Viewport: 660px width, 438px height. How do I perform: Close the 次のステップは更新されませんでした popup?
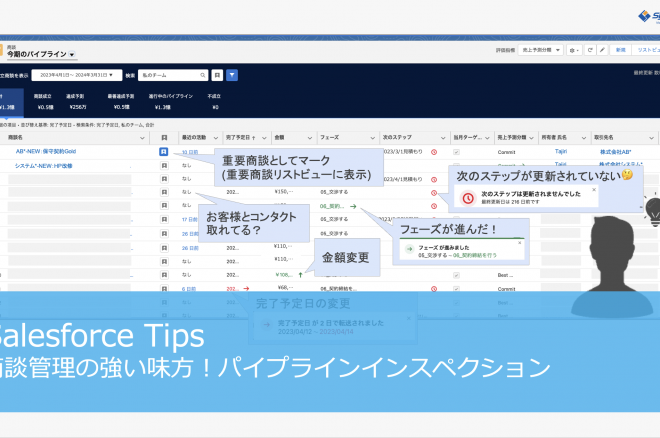594,190
